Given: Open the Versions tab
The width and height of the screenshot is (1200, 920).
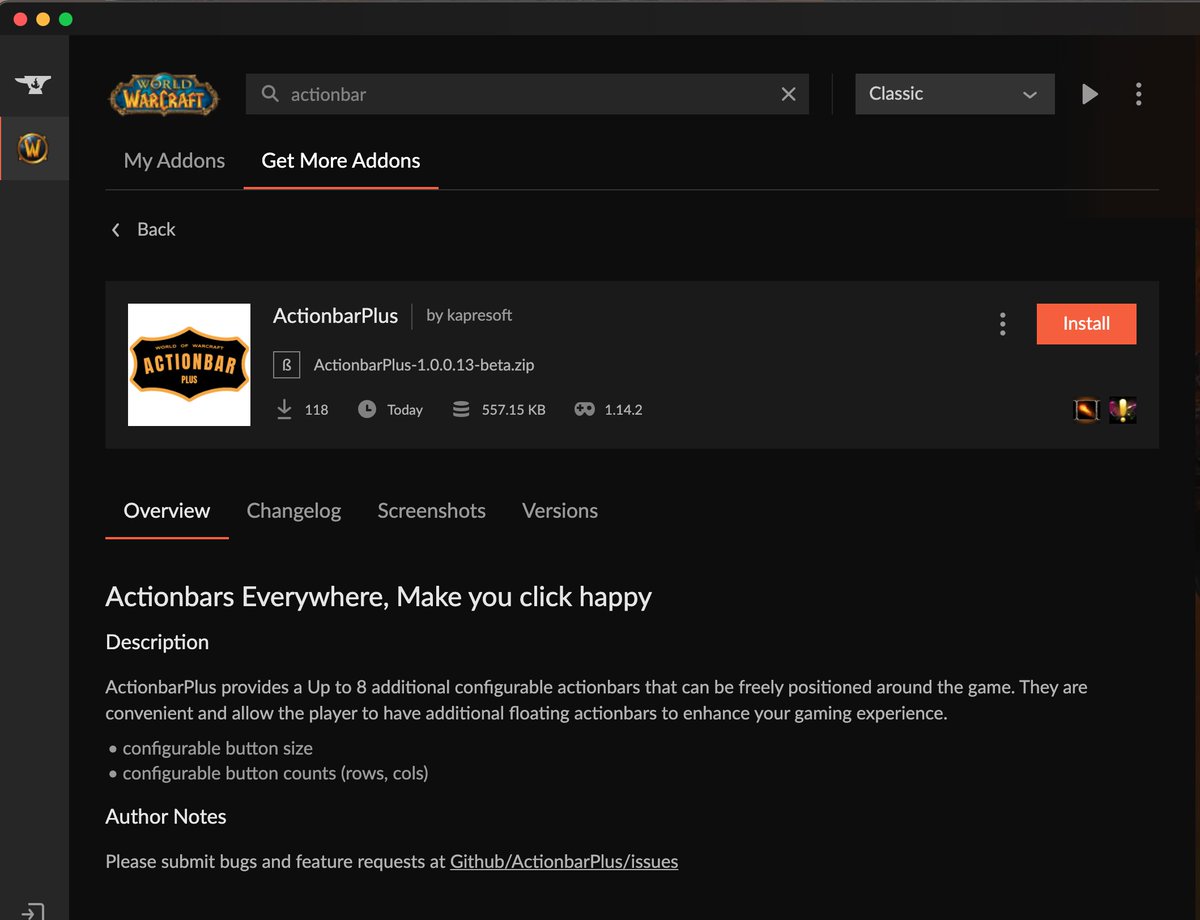Looking at the screenshot, I should (x=560, y=511).
